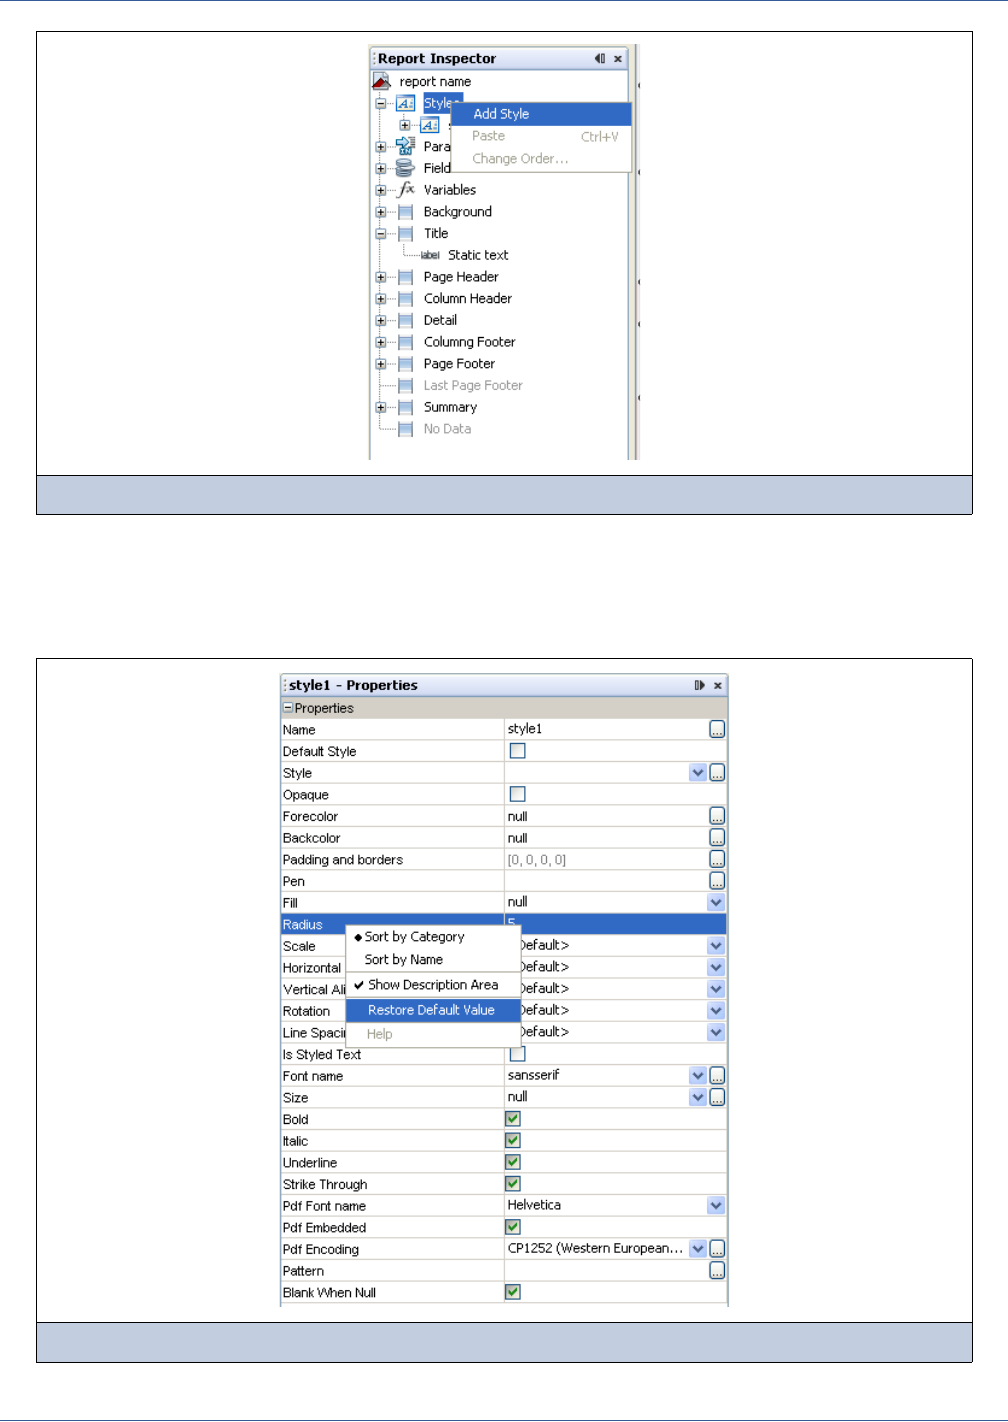Image resolution: width=1008 pixels, height=1422 pixels.
Task: Click the Columng Footer band icon
Action: click(x=406, y=342)
